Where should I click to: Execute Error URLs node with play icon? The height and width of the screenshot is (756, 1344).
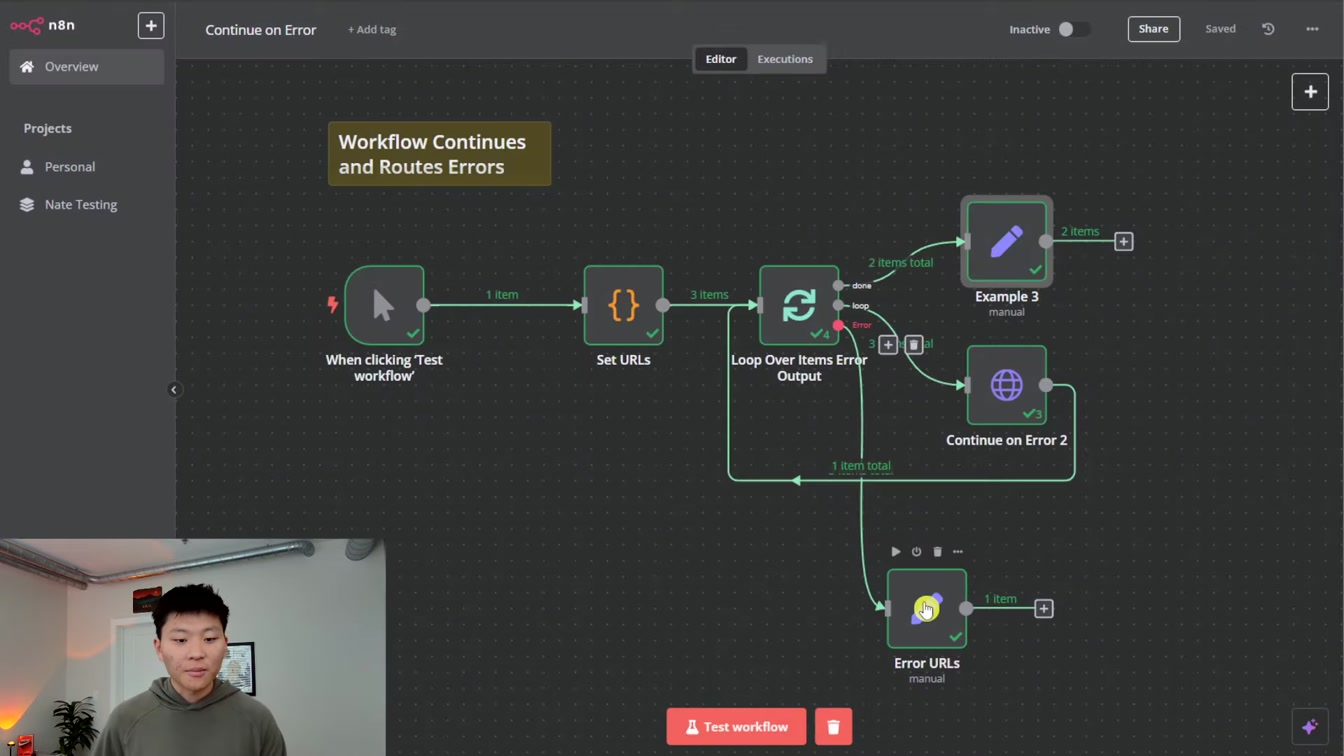895,551
